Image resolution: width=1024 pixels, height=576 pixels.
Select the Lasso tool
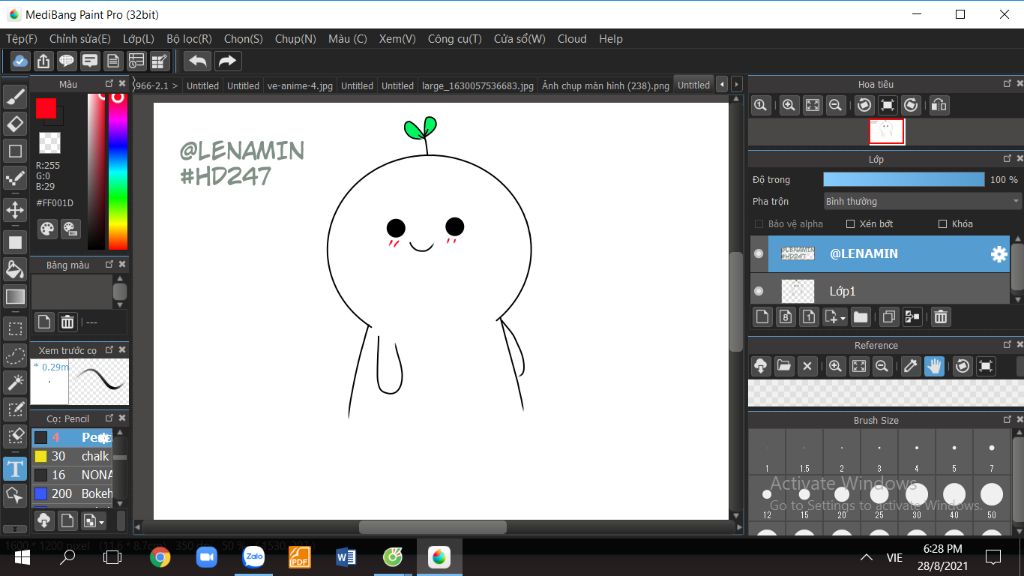(x=15, y=355)
